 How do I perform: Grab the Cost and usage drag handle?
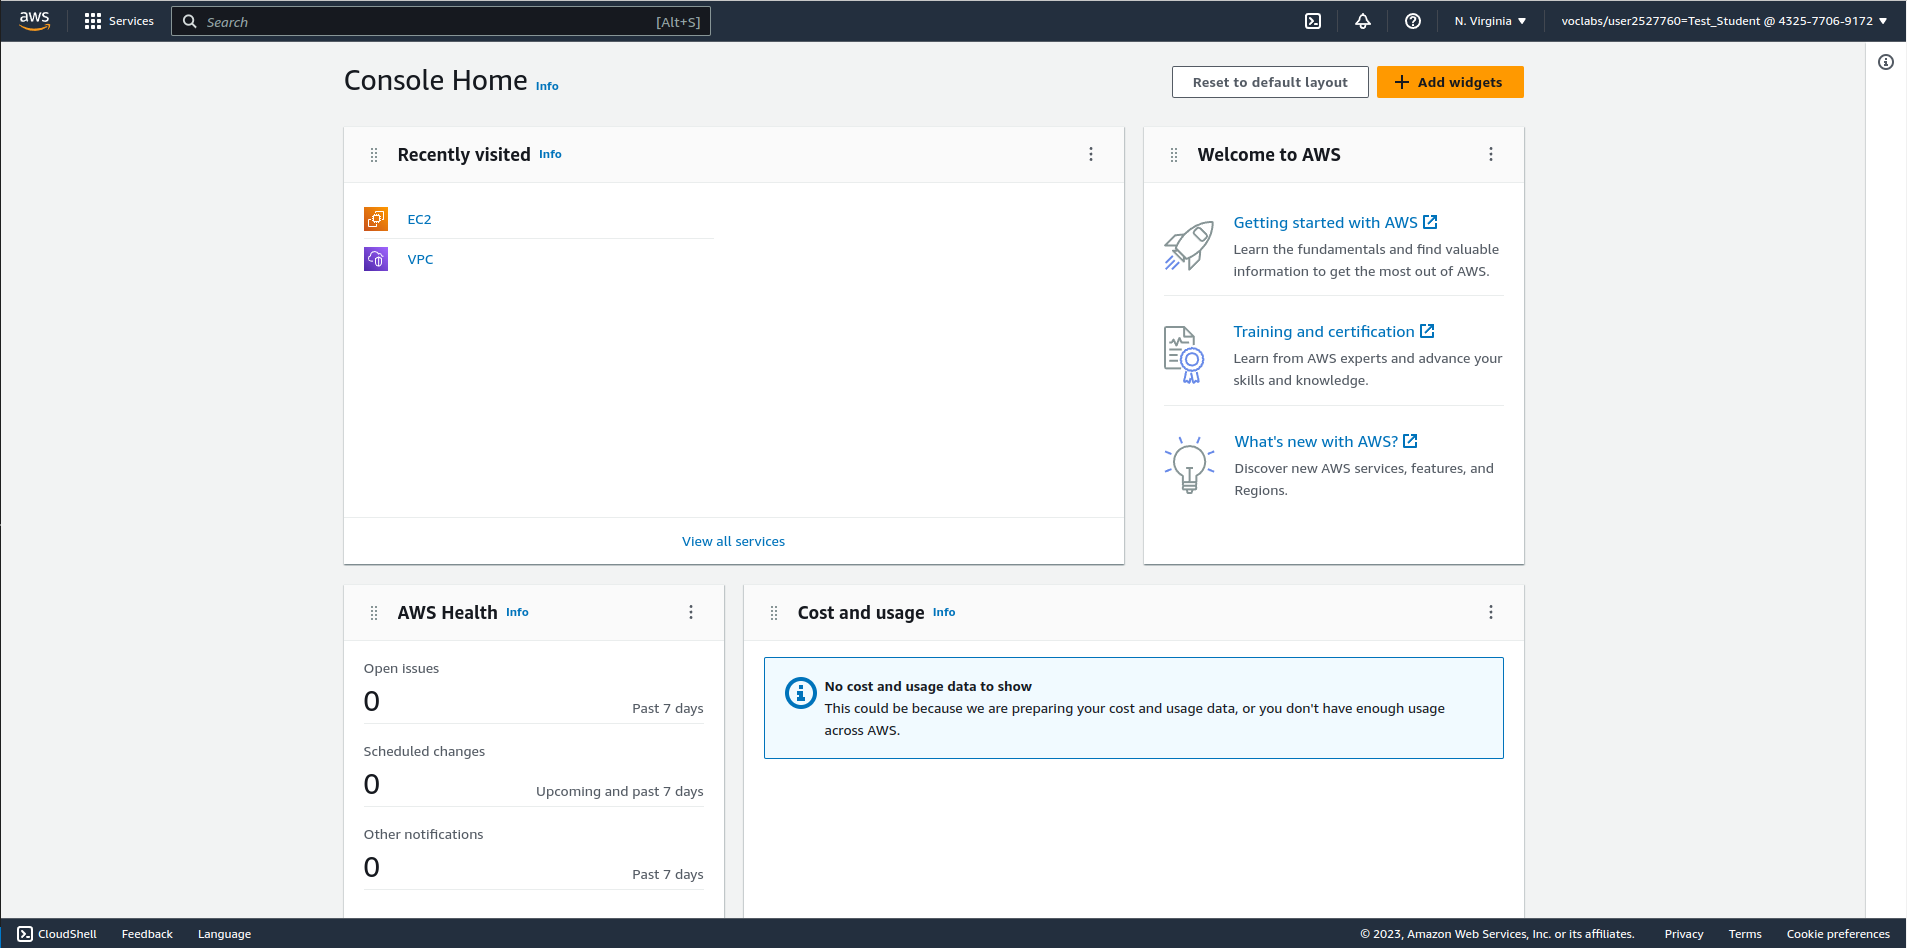click(x=774, y=613)
